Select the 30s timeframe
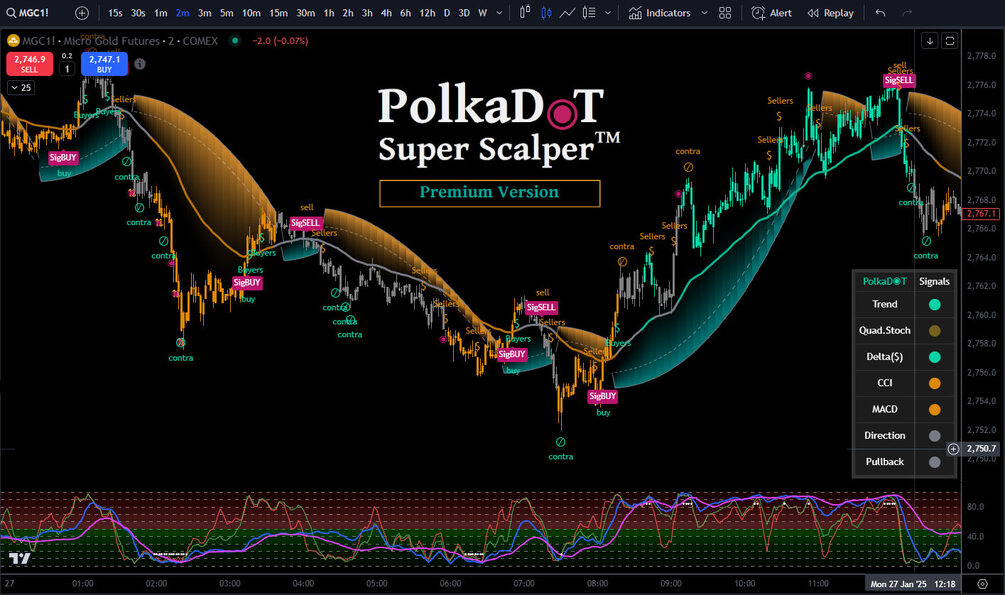The image size is (1005, 595). click(138, 13)
